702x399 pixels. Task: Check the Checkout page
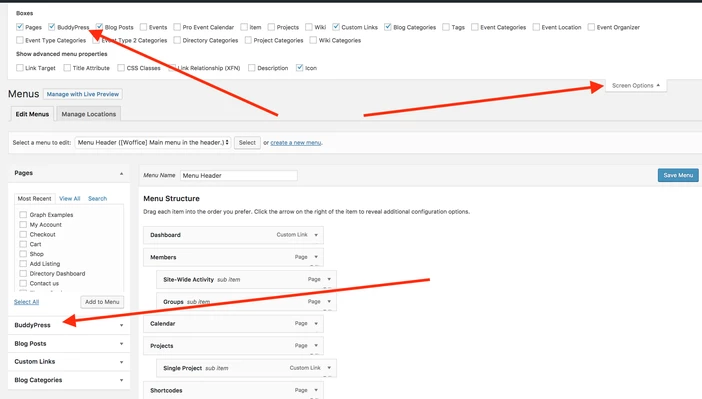[23, 234]
